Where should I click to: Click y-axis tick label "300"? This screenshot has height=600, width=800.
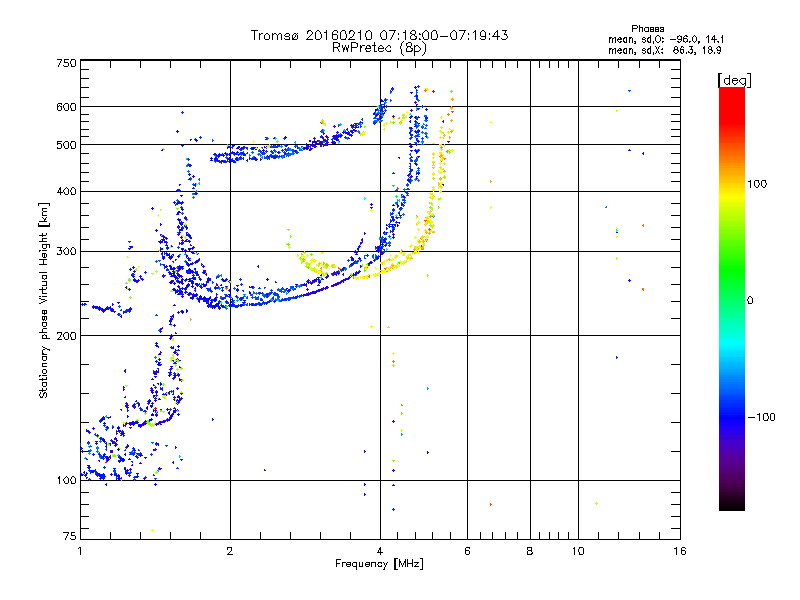tap(66, 251)
